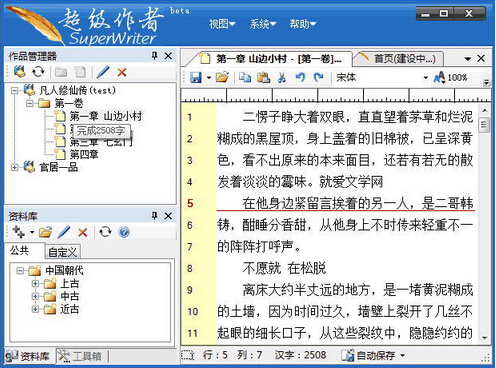This screenshot has height=368, width=496.
Task: Toggle the pin on 作品管理器 panel
Action: (x=154, y=56)
